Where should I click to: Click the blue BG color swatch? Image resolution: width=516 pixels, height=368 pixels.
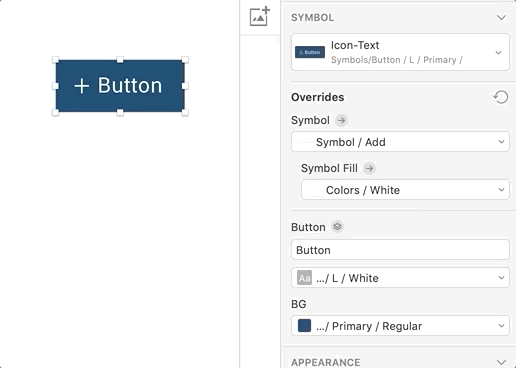pos(304,326)
